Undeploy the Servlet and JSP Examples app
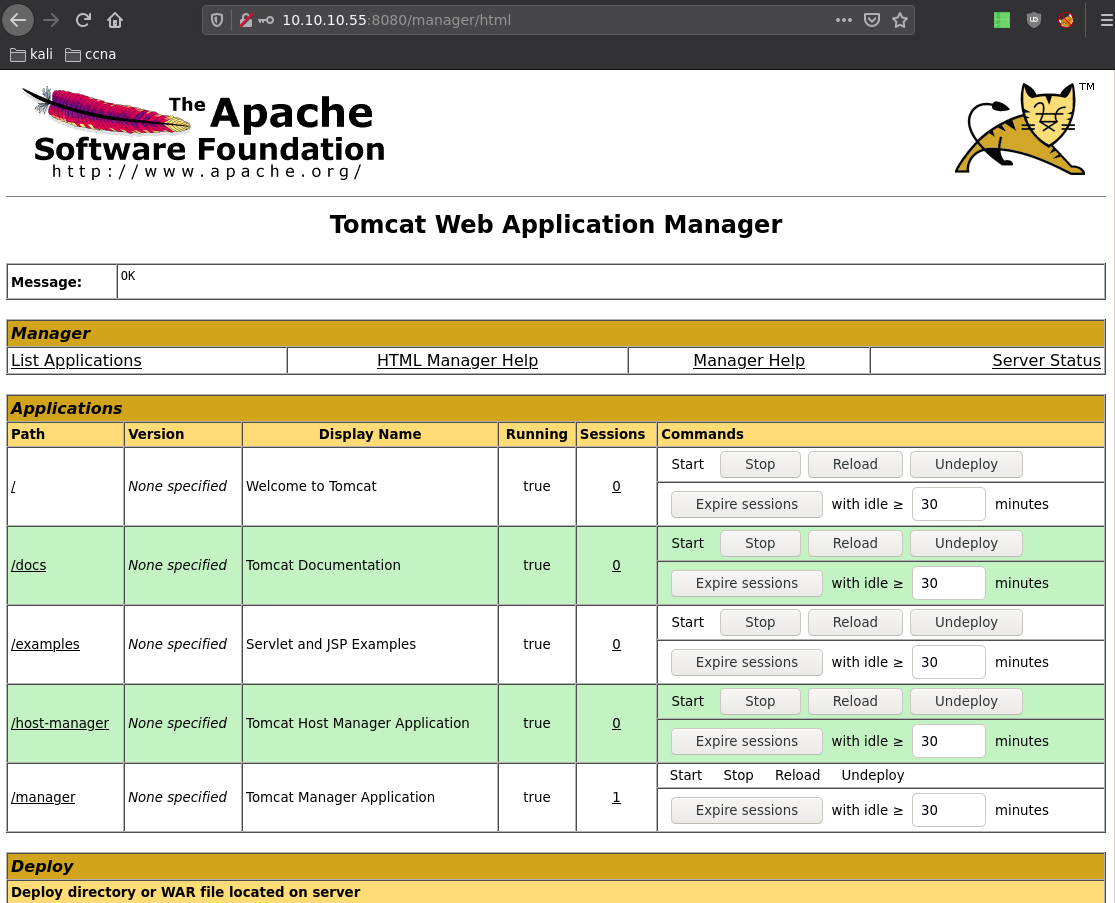This screenshot has width=1115, height=903. 966,622
